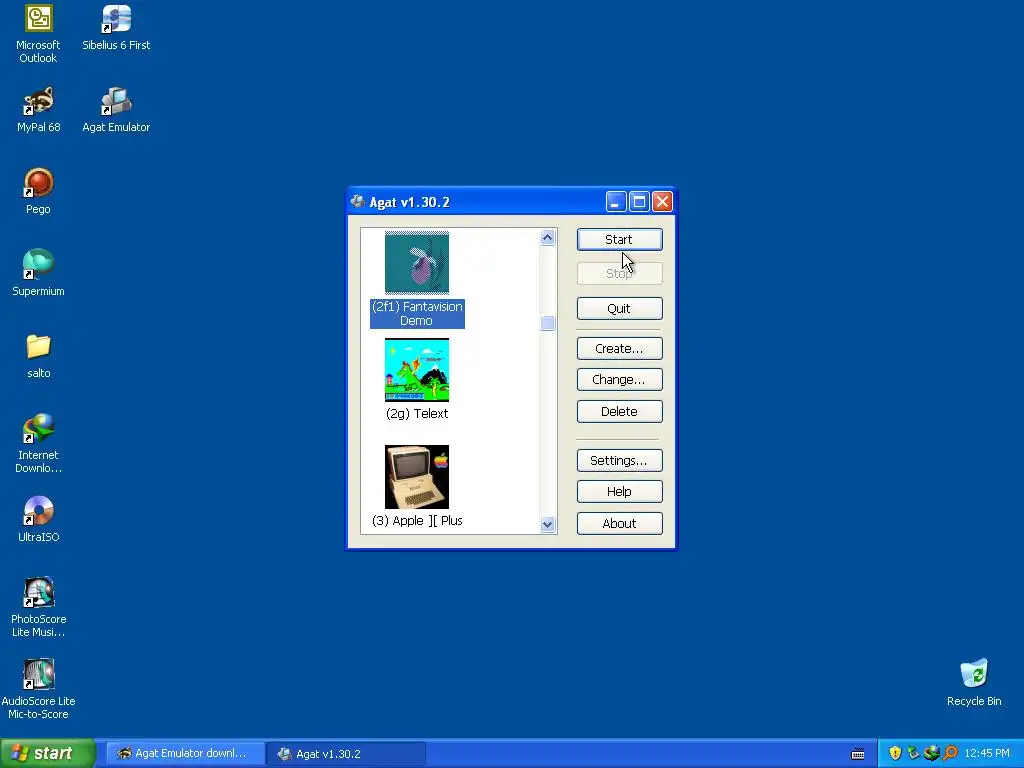Viewport: 1024px width, 768px height.
Task: Close the Agat window
Action: pos(662,202)
